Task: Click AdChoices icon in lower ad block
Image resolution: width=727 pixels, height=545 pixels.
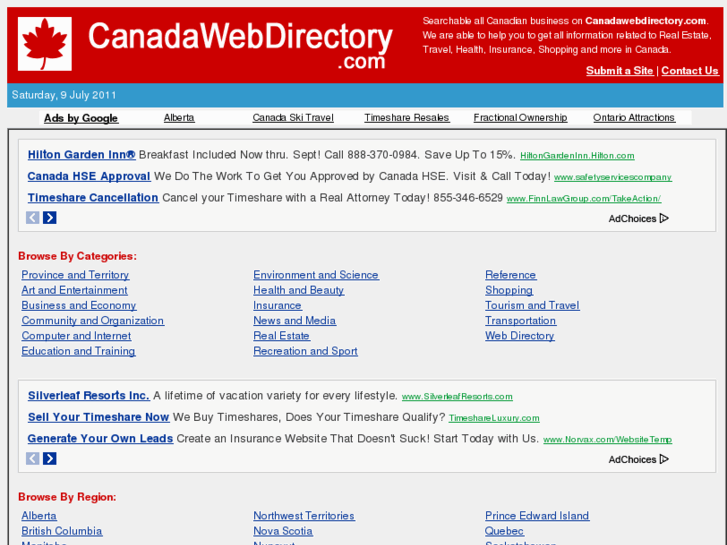Action: 664,459
